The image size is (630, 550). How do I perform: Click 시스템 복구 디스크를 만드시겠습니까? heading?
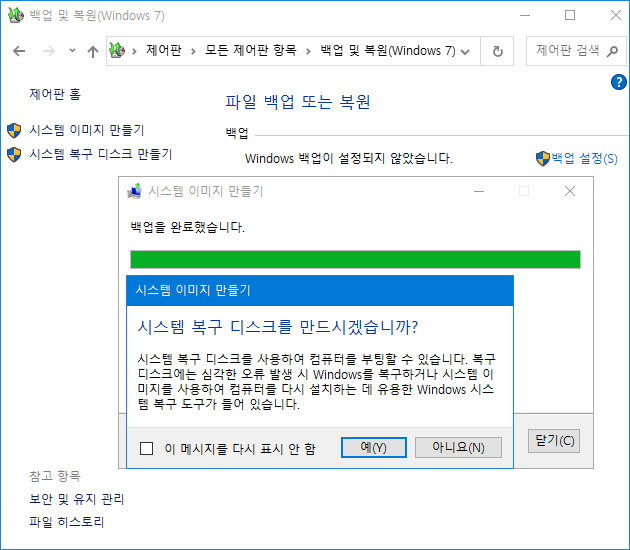pyautogui.click(x=278, y=327)
